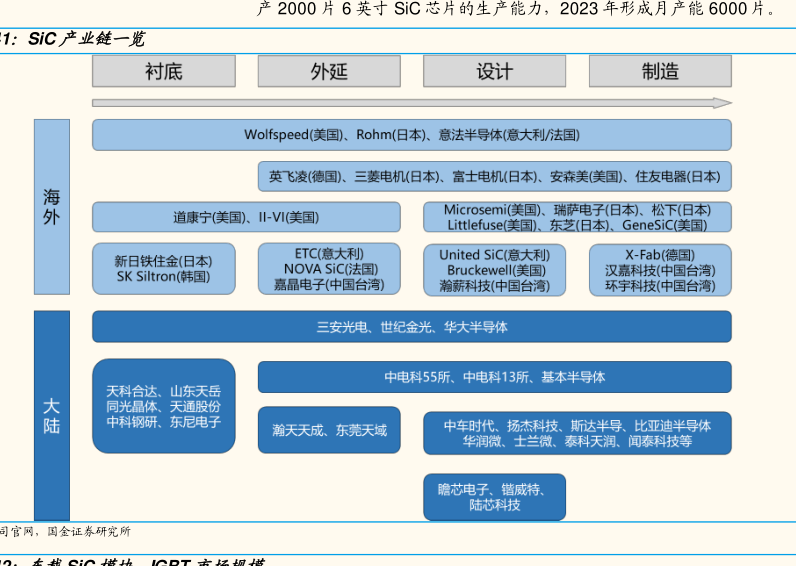The width and height of the screenshot is (796, 566).
Task: Click the 瞻芯电子, 锴威特 box
Action: (x=494, y=497)
